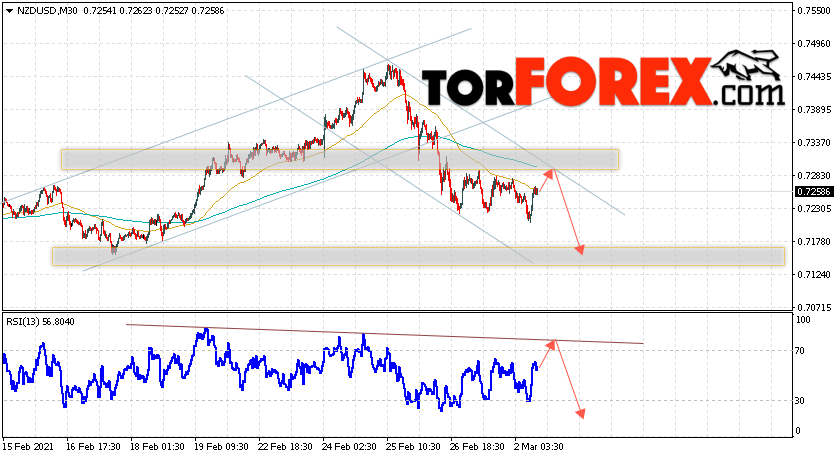
Task: Select the 25 Feb 10:30 time label
Action: tap(414, 446)
